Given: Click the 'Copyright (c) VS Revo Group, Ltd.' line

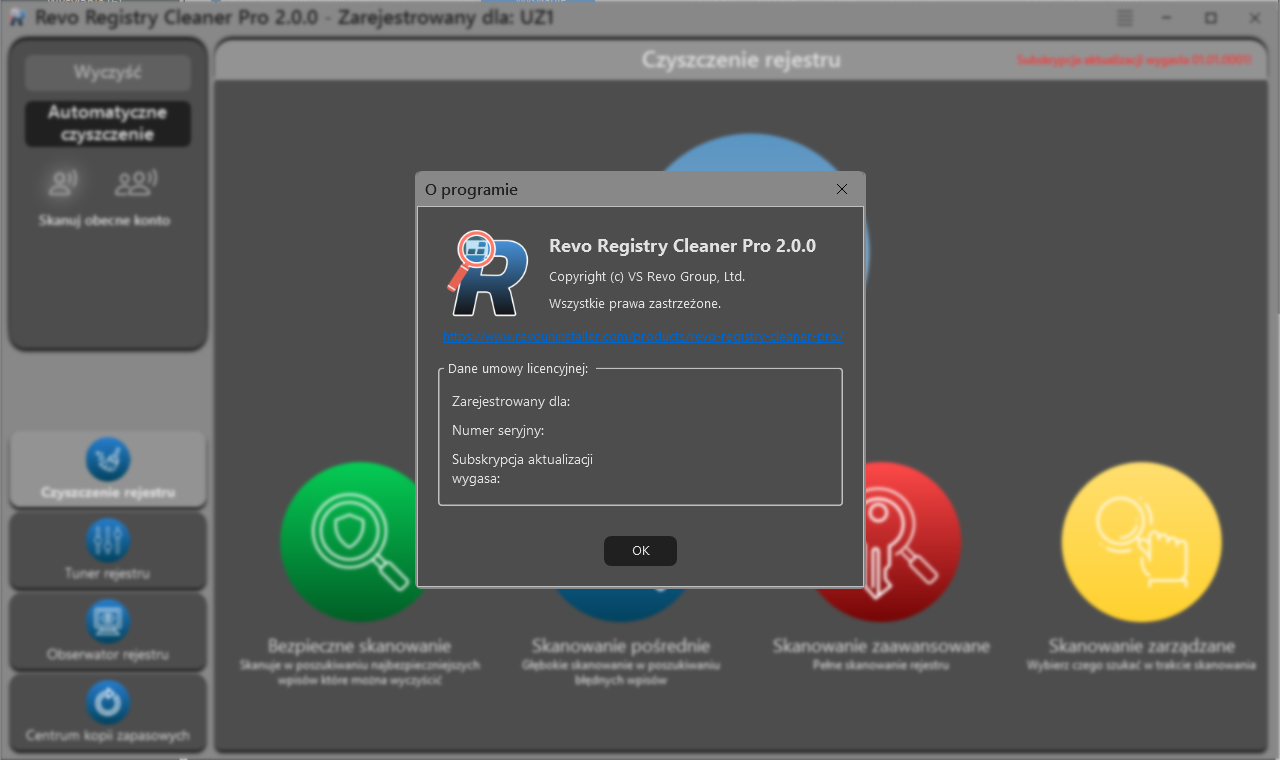Looking at the screenshot, I should 647,277.
